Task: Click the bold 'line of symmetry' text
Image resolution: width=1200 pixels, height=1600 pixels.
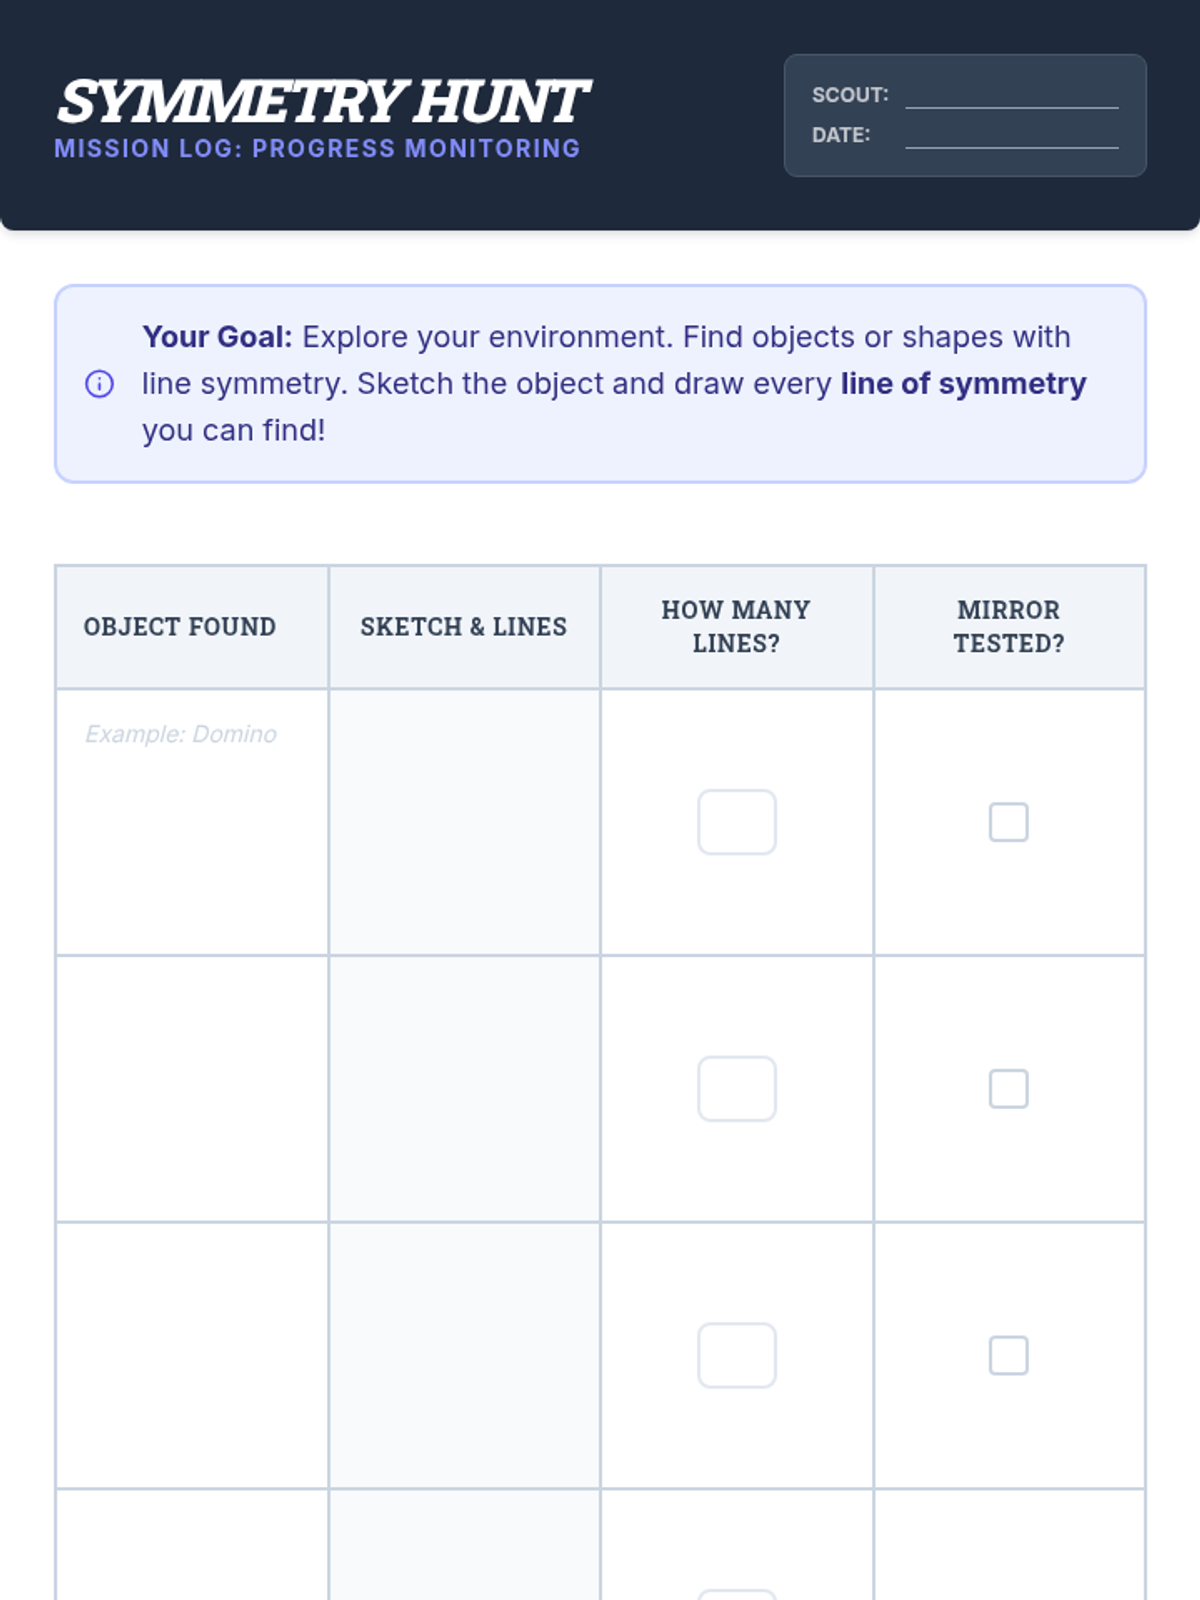Action: click(963, 384)
